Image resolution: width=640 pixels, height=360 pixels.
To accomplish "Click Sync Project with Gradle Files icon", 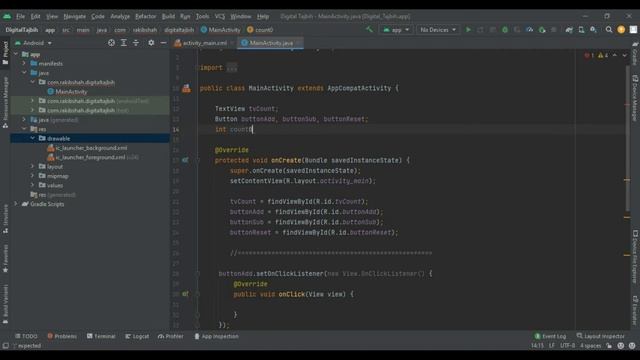I will 569,30.
